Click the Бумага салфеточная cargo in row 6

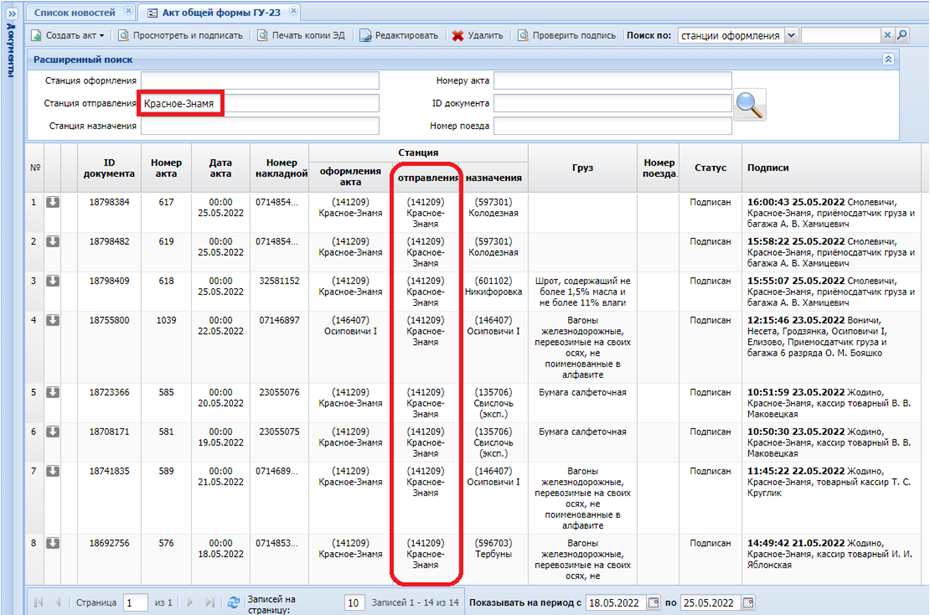click(x=582, y=432)
